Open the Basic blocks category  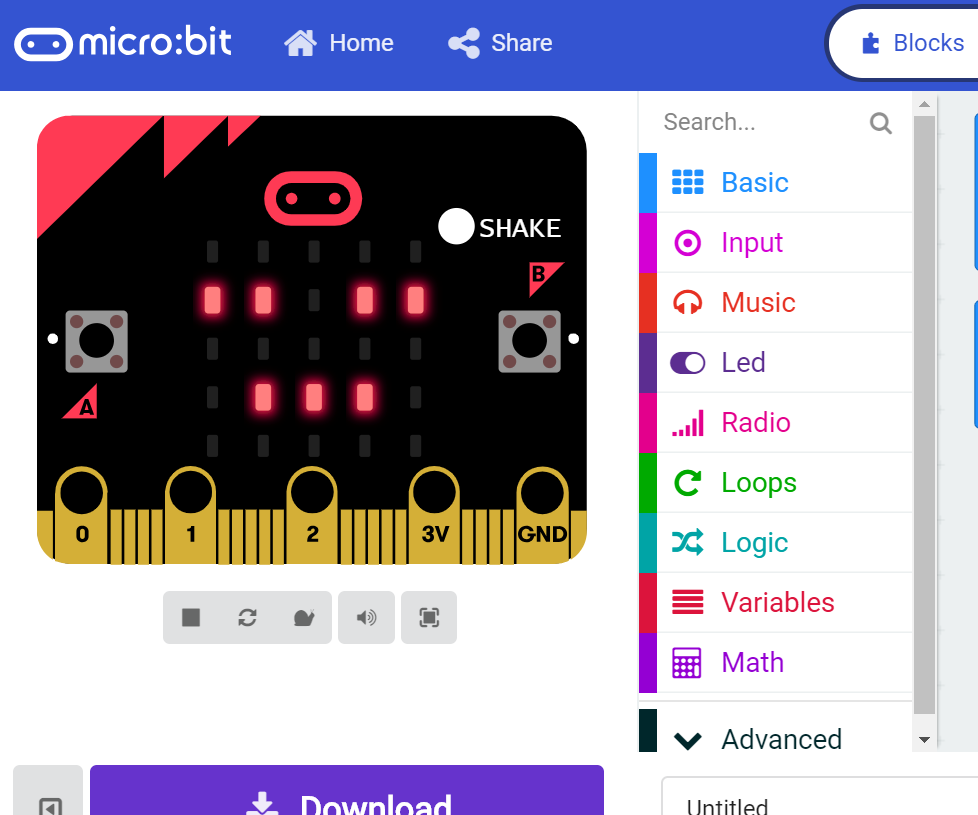click(754, 182)
